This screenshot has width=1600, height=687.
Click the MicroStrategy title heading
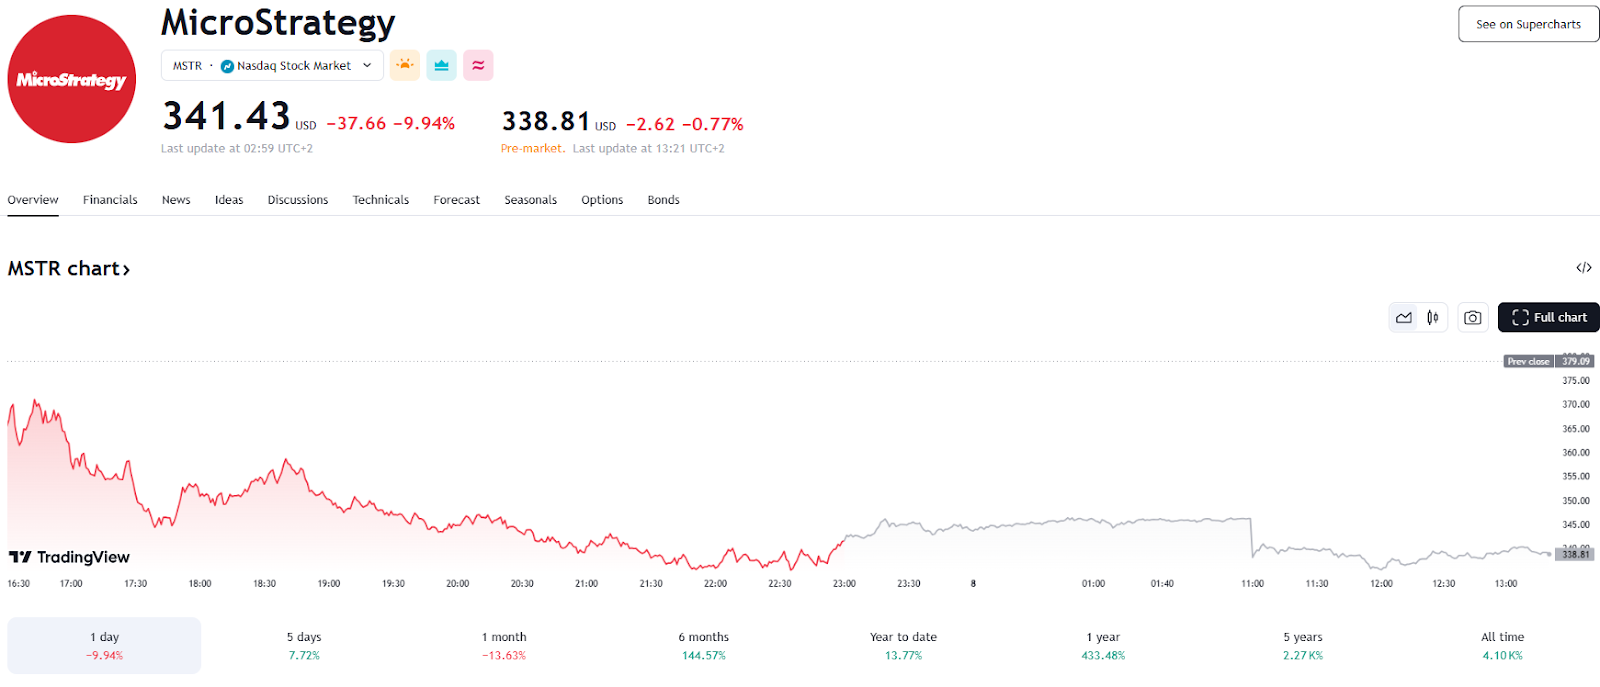pyautogui.click(x=278, y=23)
